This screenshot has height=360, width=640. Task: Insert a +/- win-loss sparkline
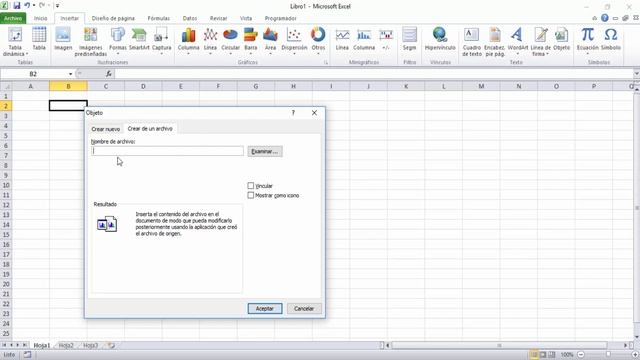[386, 39]
